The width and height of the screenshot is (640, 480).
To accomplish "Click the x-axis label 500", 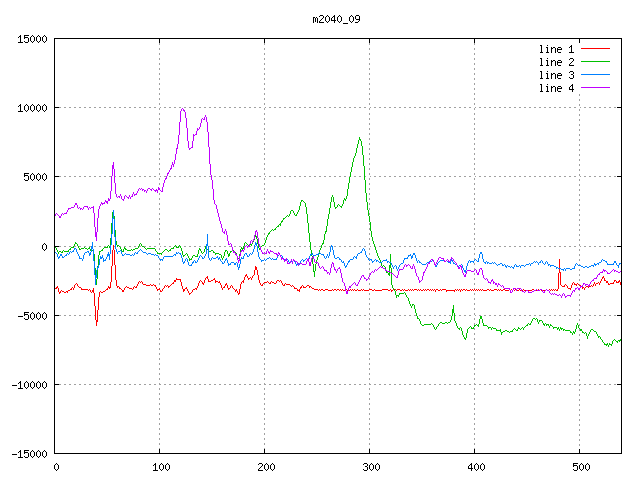I will [581, 467].
